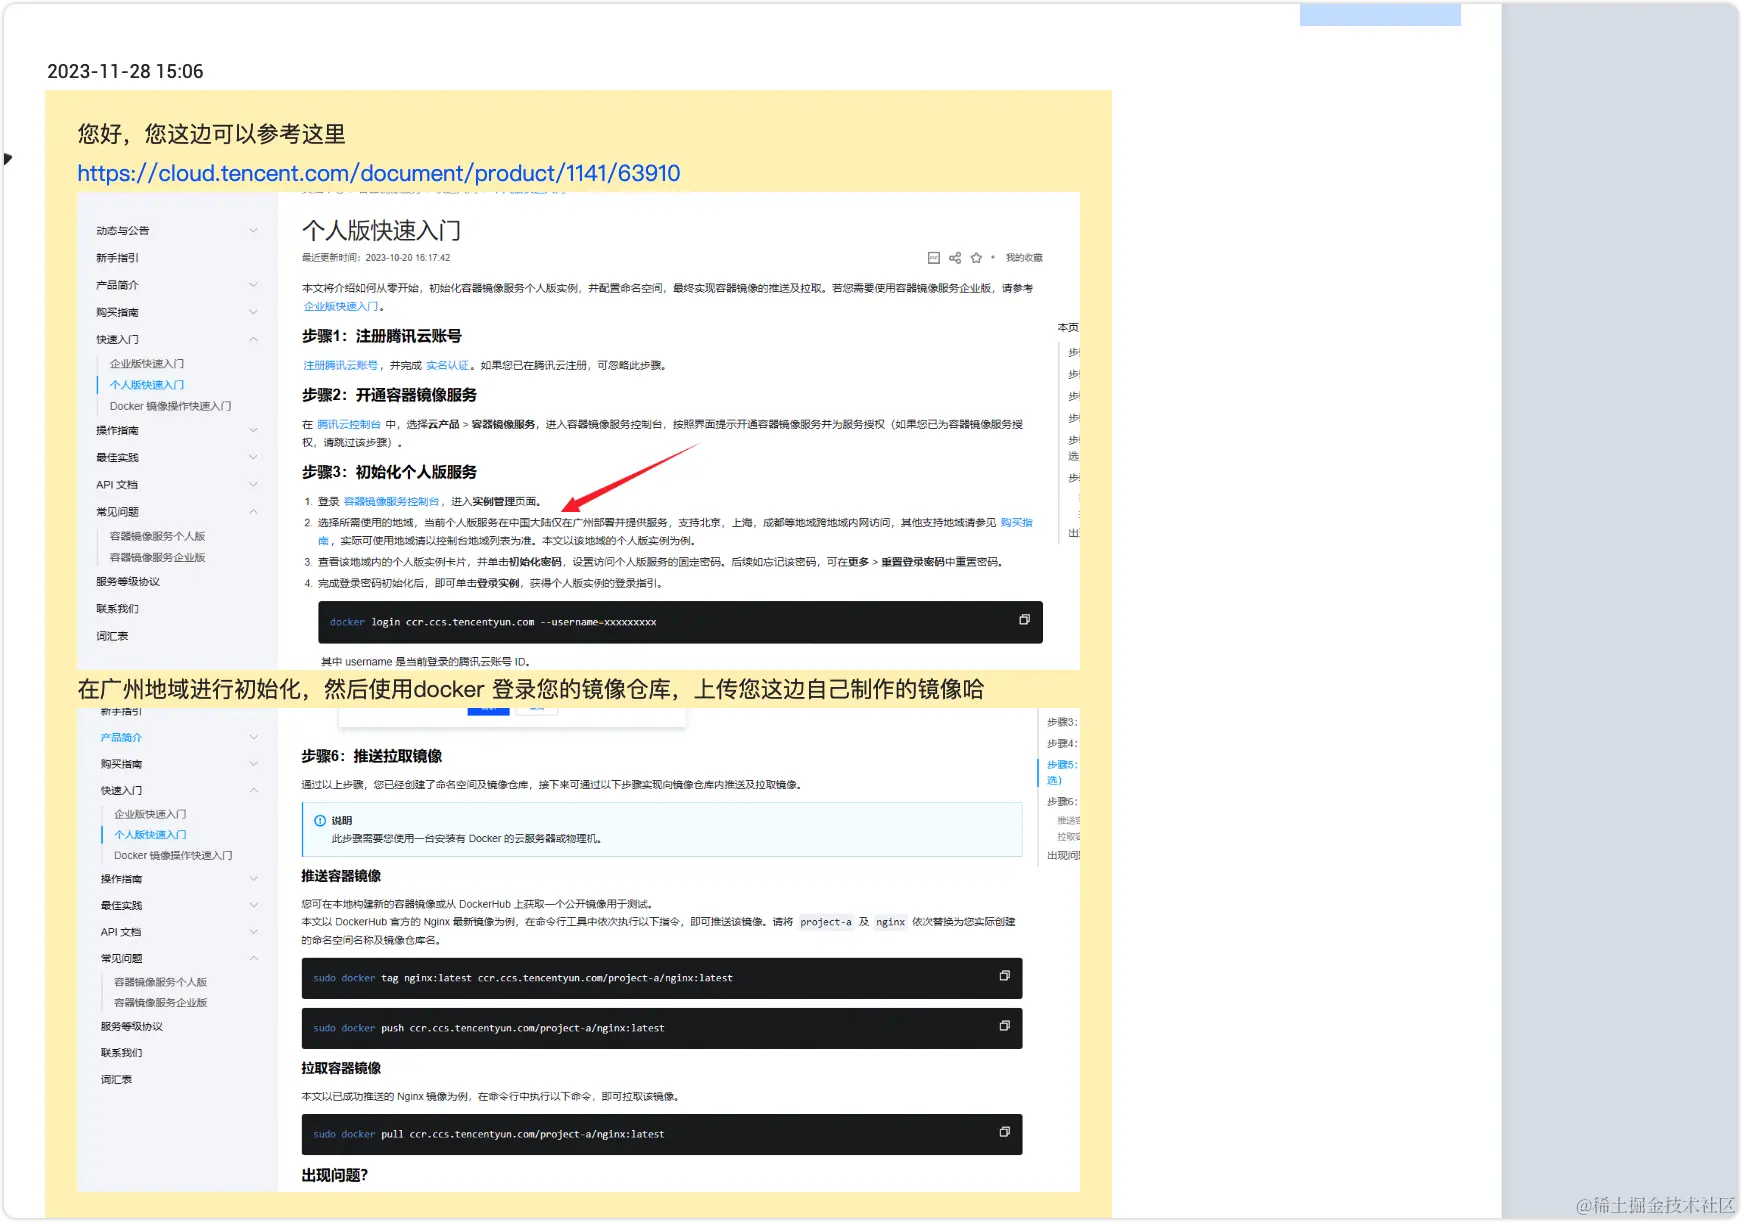Expand the API 文档 sidebar section

click(x=252, y=484)
